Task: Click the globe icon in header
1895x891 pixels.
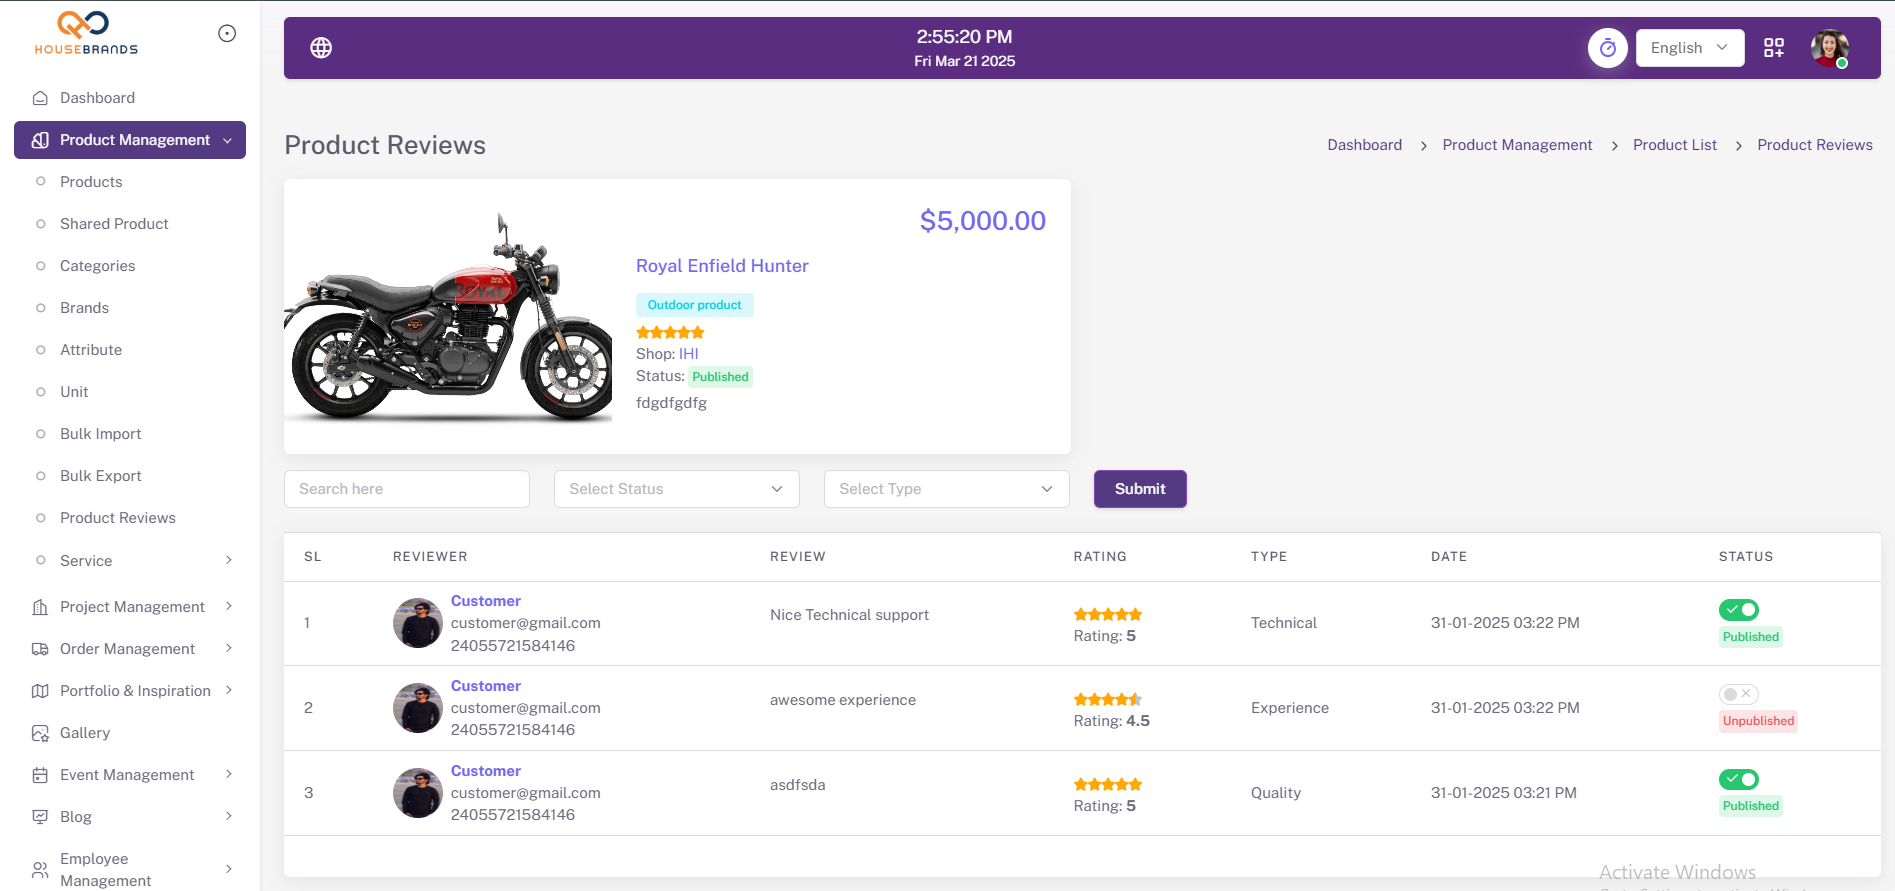Action: coord(321,48)
